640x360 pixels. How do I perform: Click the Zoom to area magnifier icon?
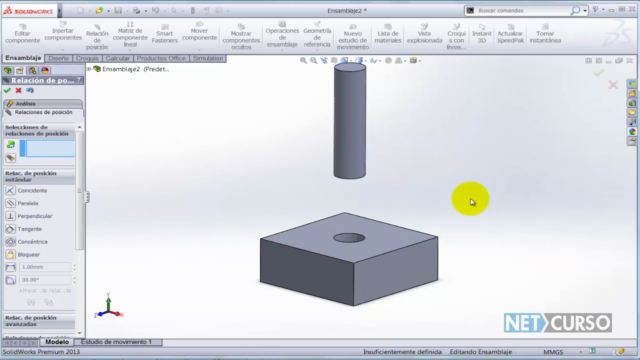pos(313,60)
